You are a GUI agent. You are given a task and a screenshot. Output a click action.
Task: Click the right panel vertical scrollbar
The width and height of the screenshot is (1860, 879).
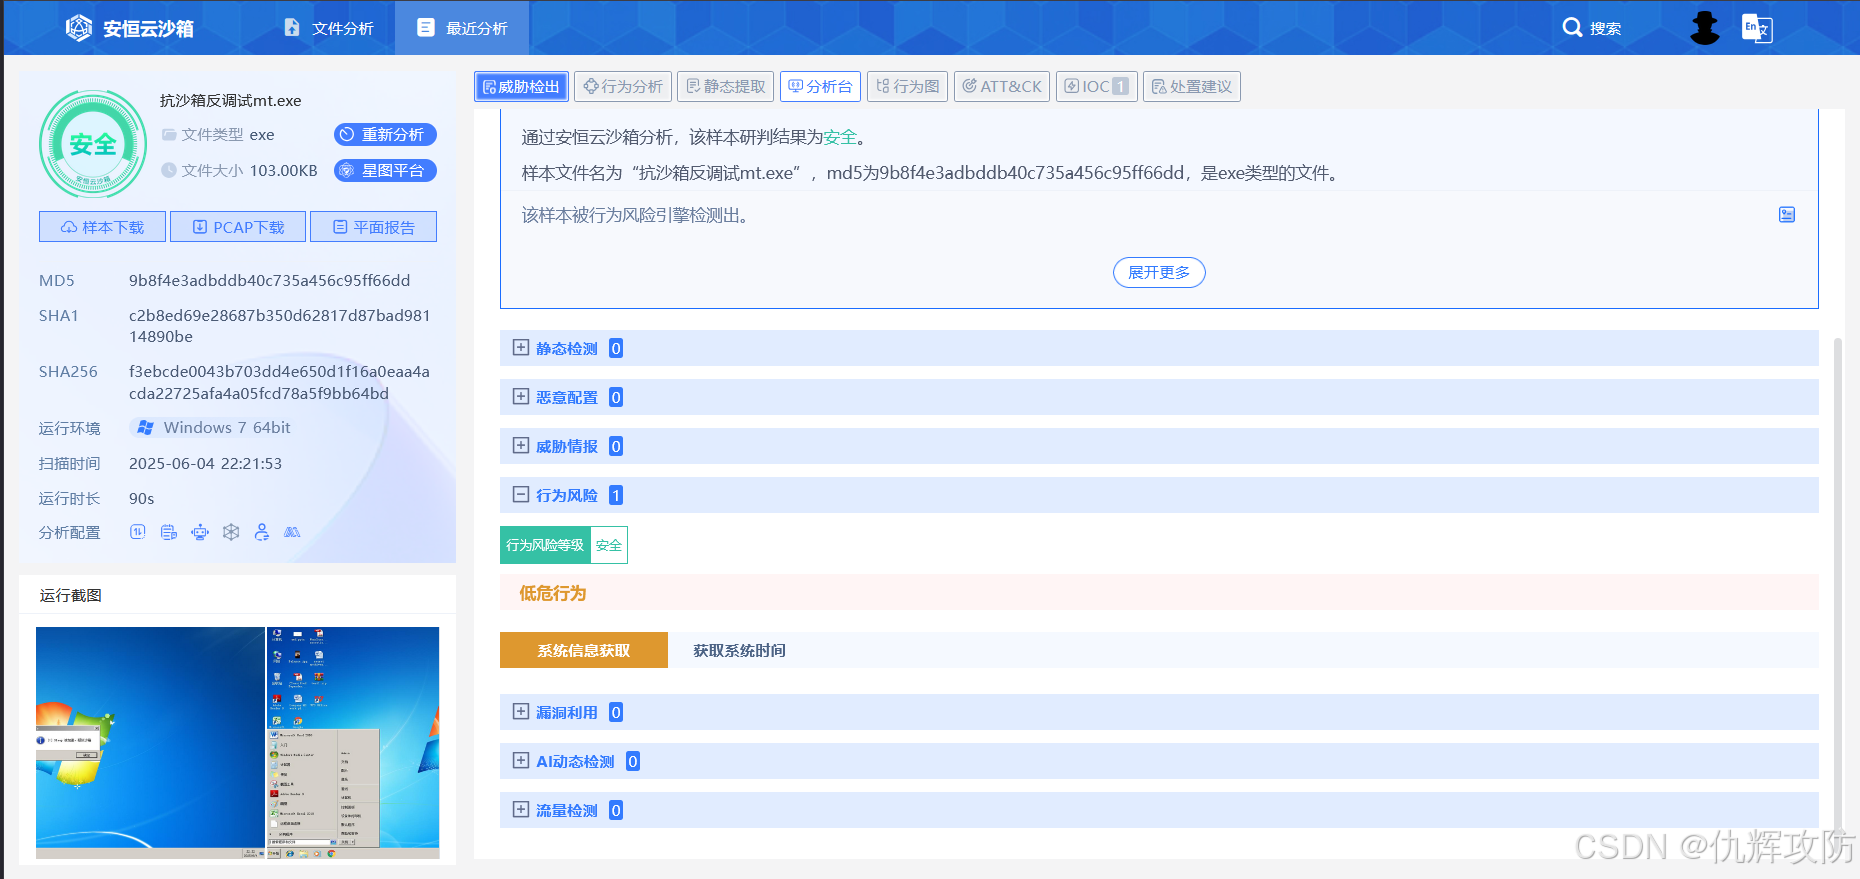tap(1838, 590)
